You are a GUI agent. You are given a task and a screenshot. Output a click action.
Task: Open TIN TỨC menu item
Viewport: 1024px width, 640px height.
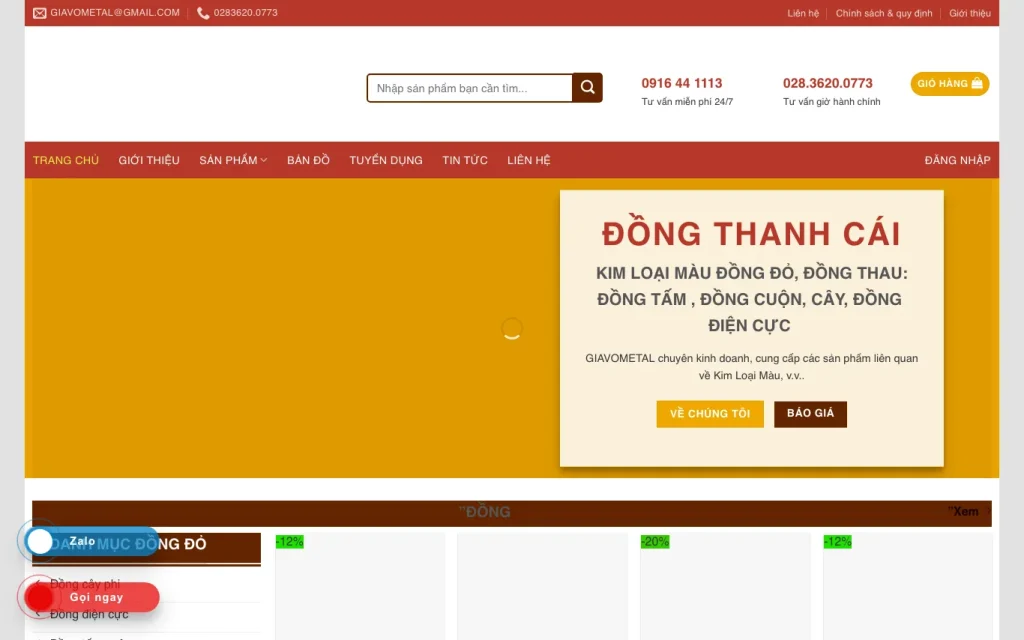[x=465, y=160]
